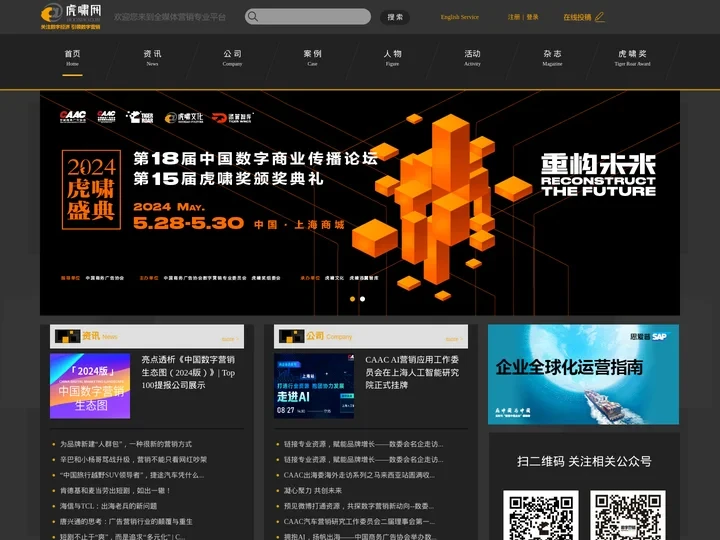Open headline 亮点透析《中国数字营销生态图》
720x540 pixels.
point(188,372)
